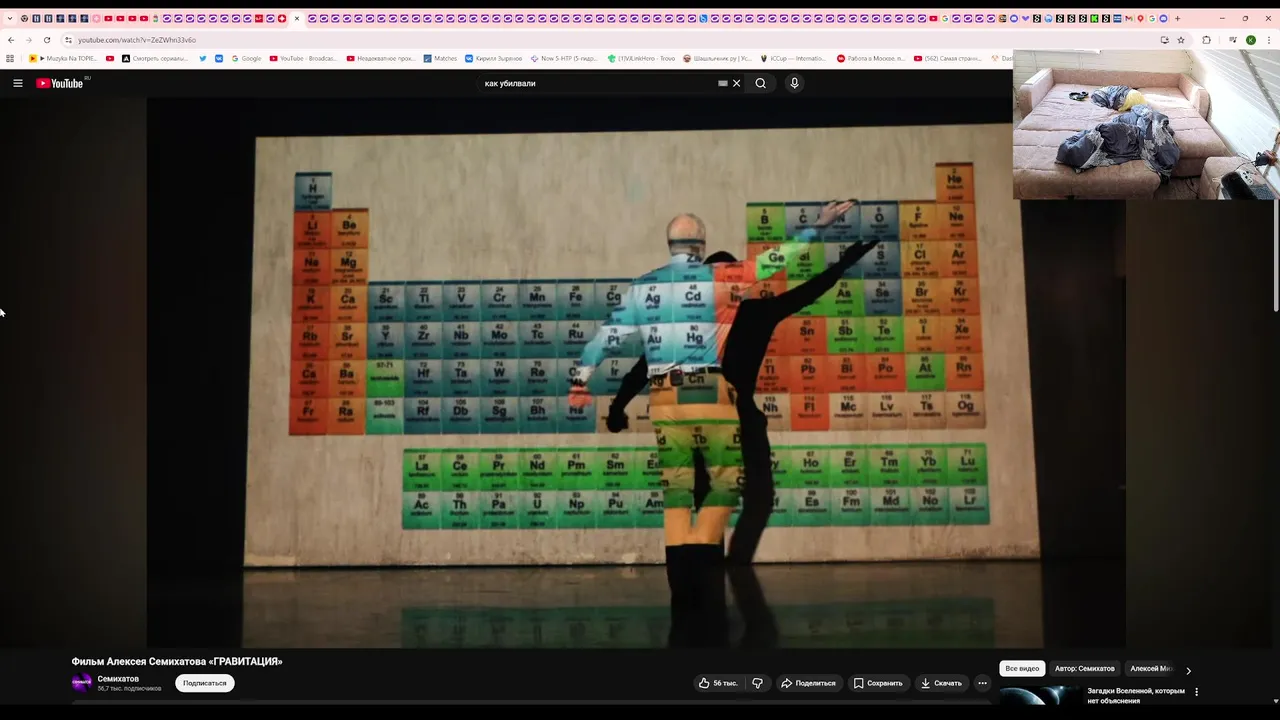Open the Twitter bird bookmark icon

click(x=203, y=58)
